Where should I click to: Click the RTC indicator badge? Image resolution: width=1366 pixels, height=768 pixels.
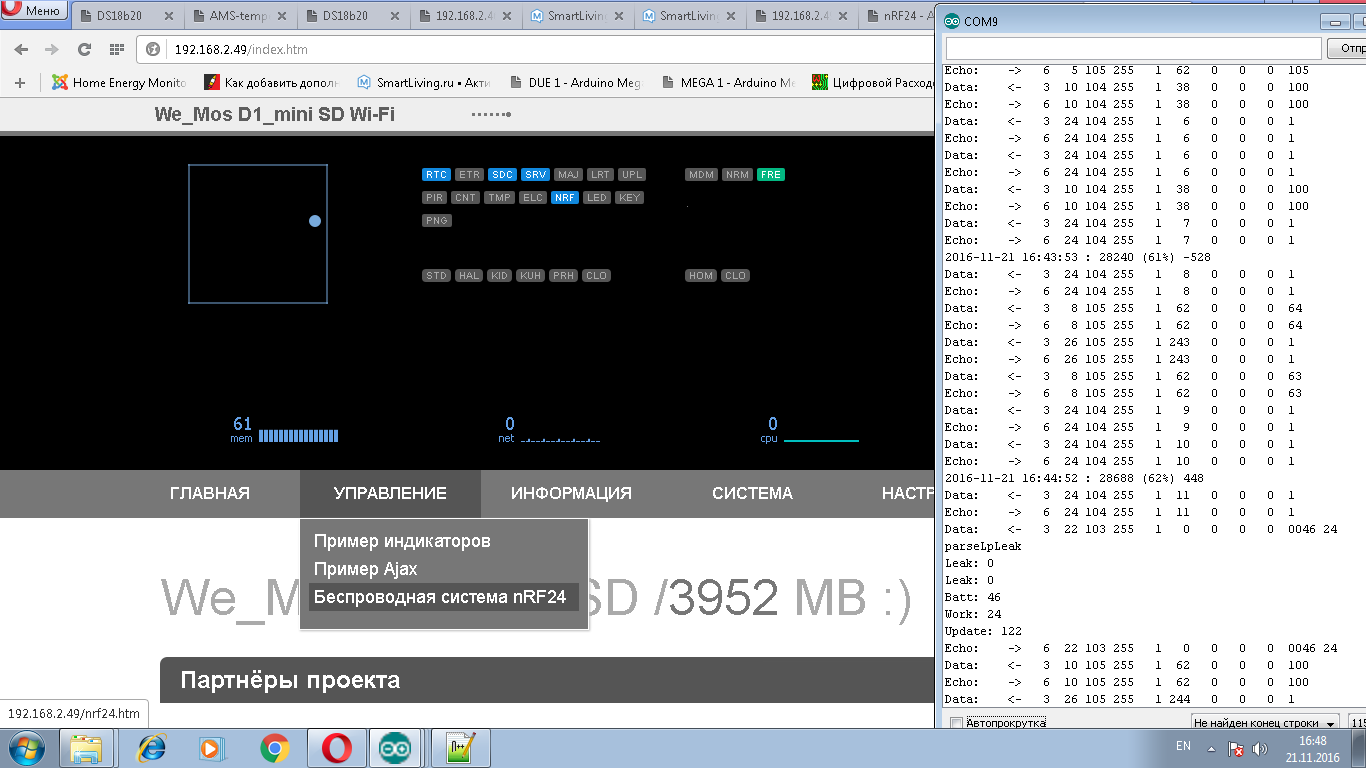436,174
